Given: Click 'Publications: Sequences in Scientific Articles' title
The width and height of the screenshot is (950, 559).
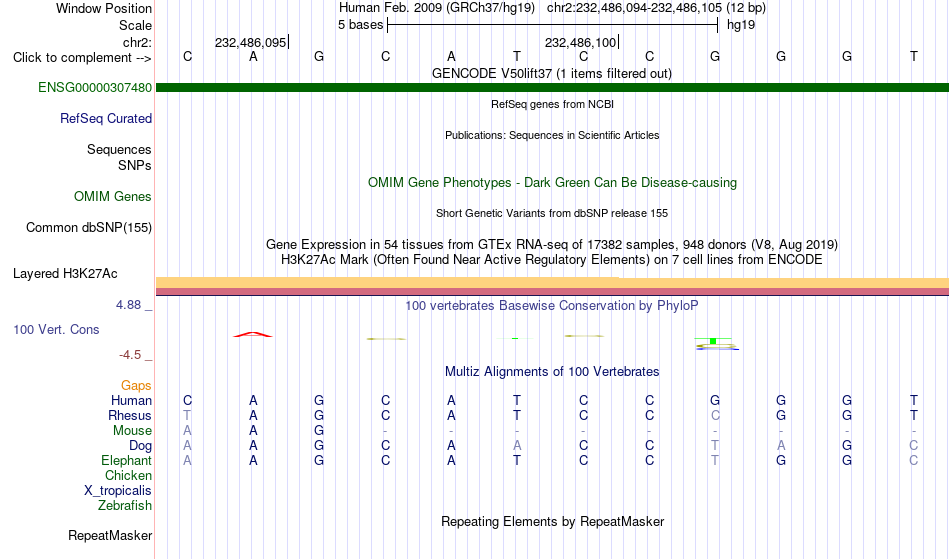Looking at the screenshot, I should (x=552, y=135).
